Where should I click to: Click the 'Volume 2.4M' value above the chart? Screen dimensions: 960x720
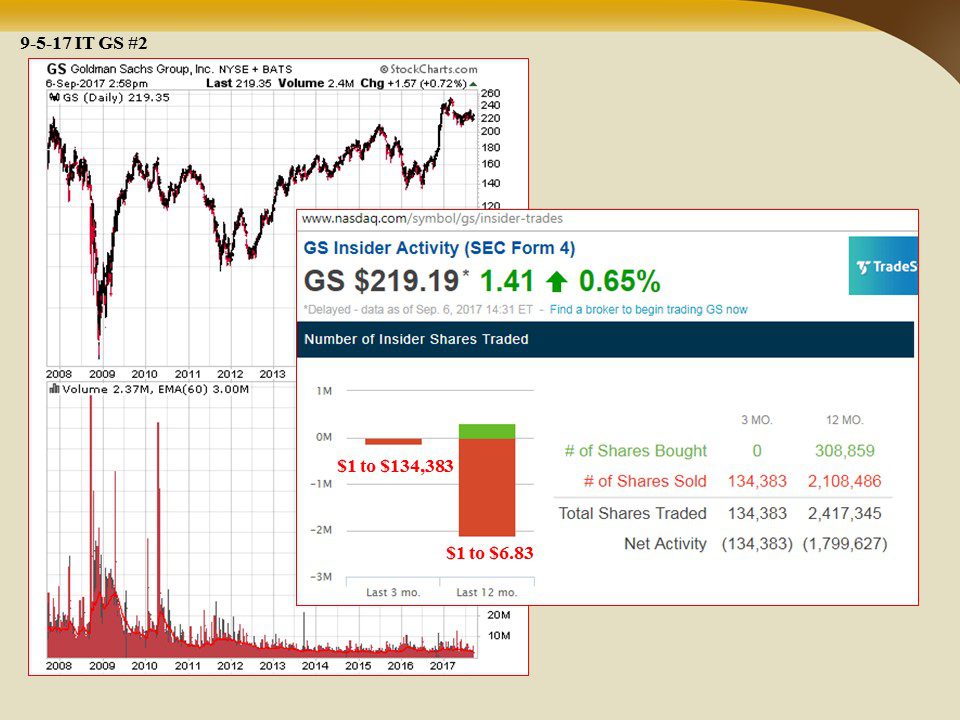[316, 83]
